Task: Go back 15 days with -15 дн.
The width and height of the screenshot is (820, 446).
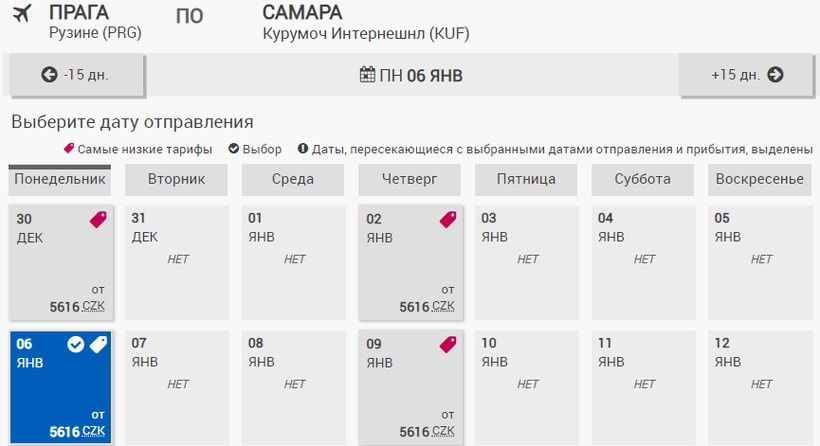Action: point(76,75)
